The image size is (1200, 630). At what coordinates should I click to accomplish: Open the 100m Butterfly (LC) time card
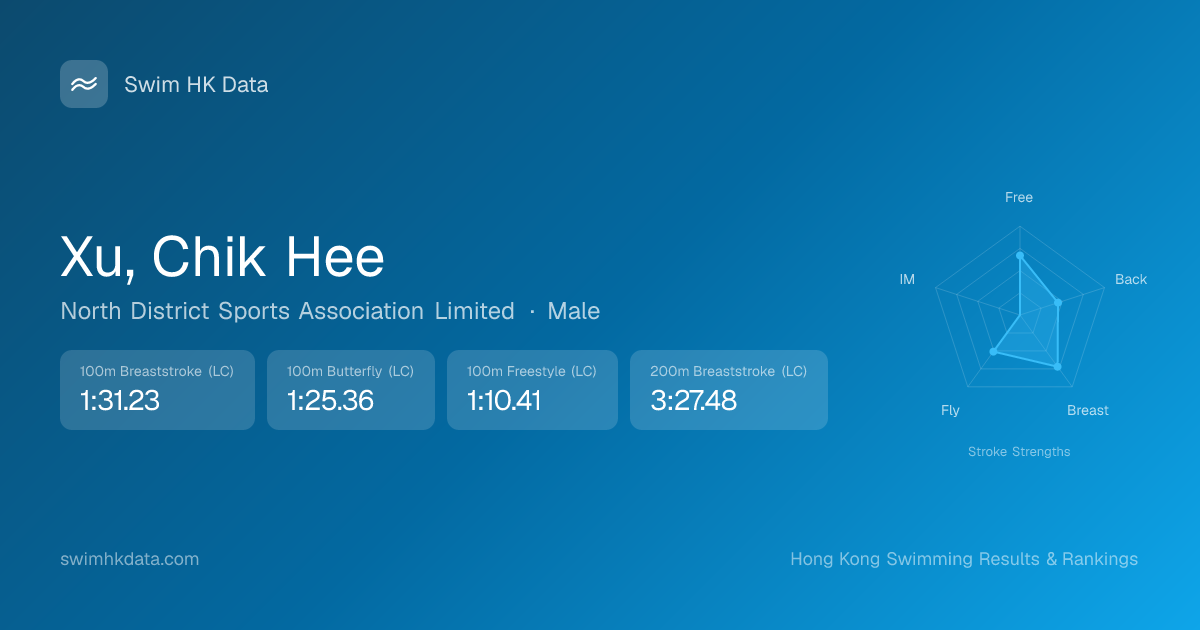click(x=350, y=390)
